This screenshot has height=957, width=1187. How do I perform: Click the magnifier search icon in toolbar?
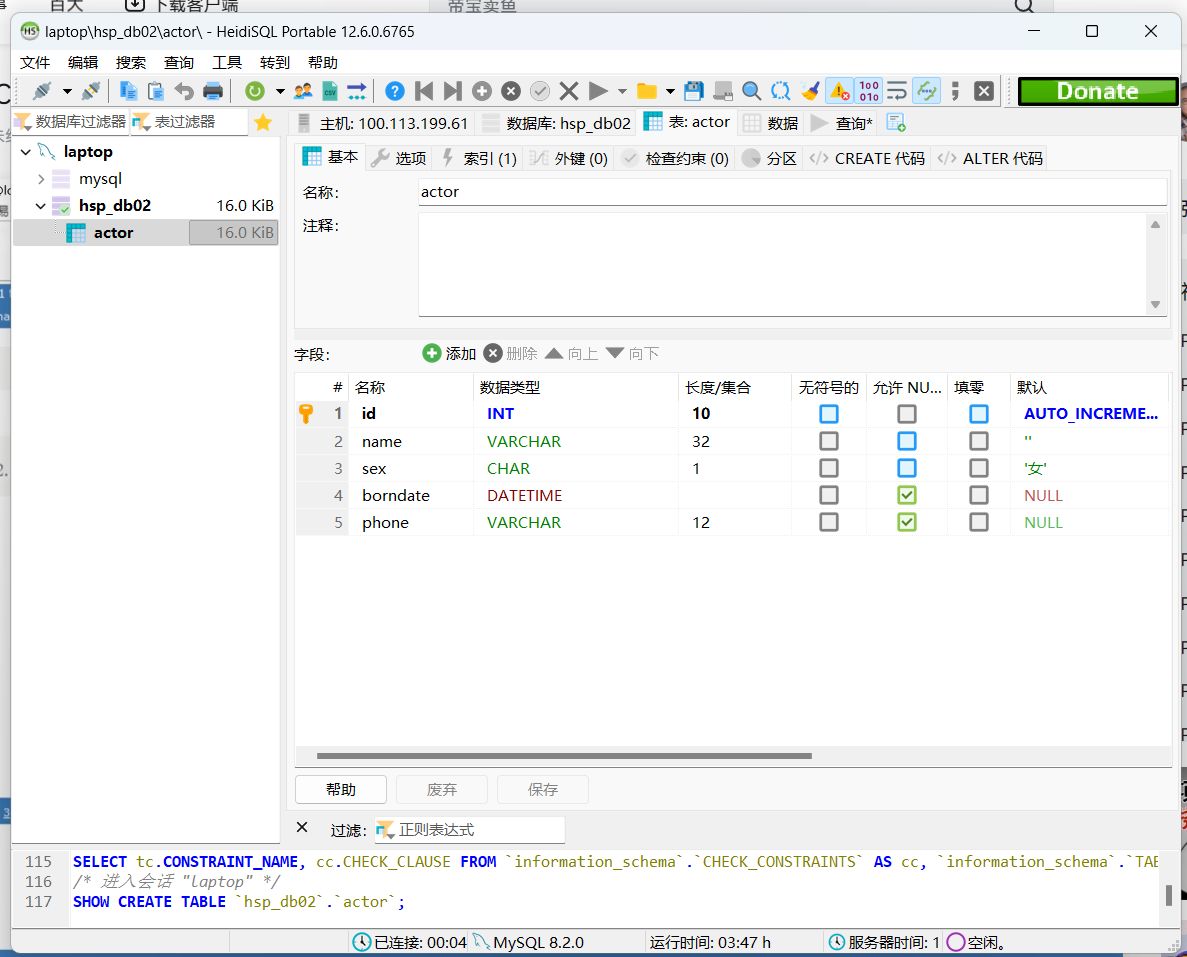(751, 91)
